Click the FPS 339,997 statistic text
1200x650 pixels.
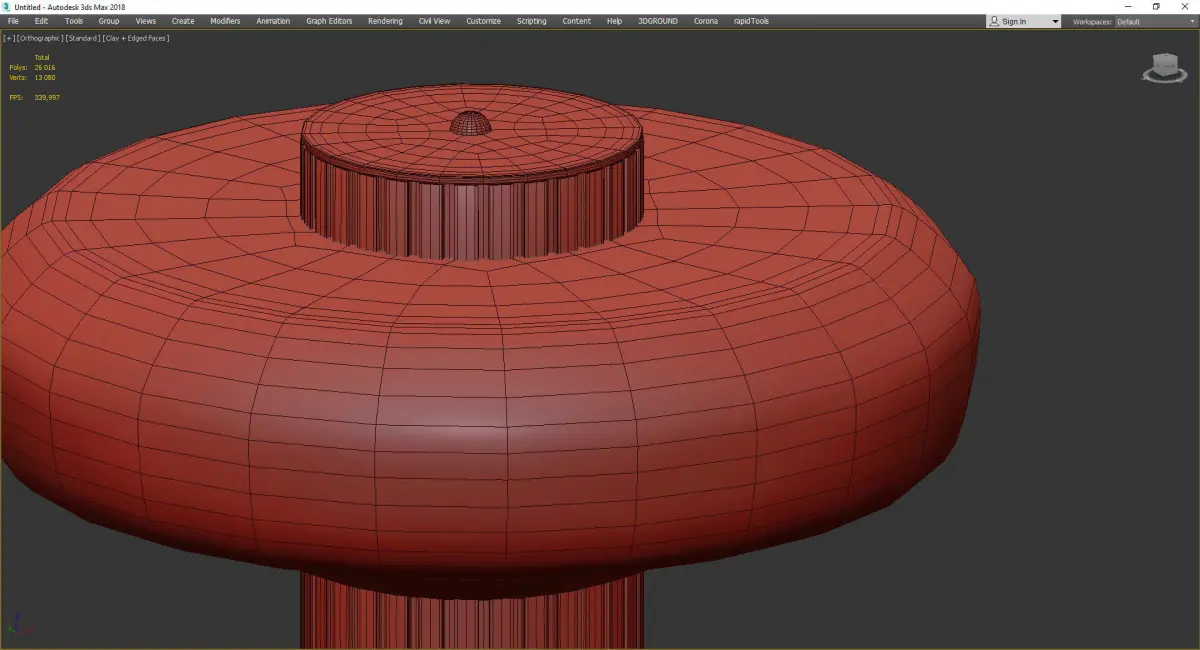[35, 97]
